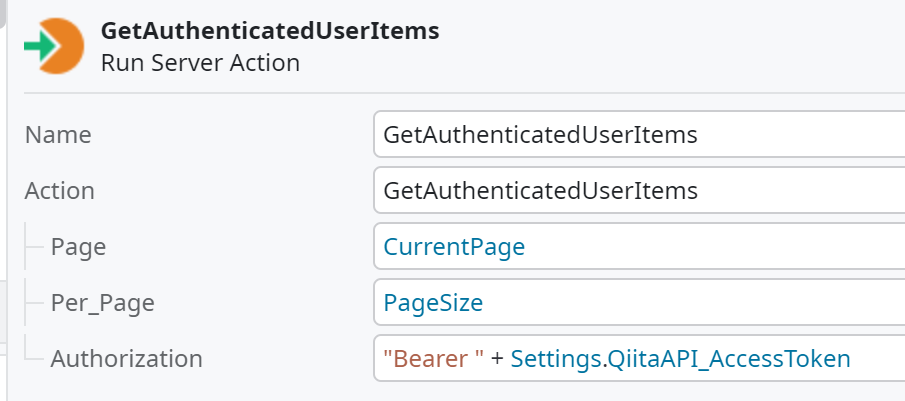Click the PageSize variable text

pyautogui.click(x=433, y=302)
